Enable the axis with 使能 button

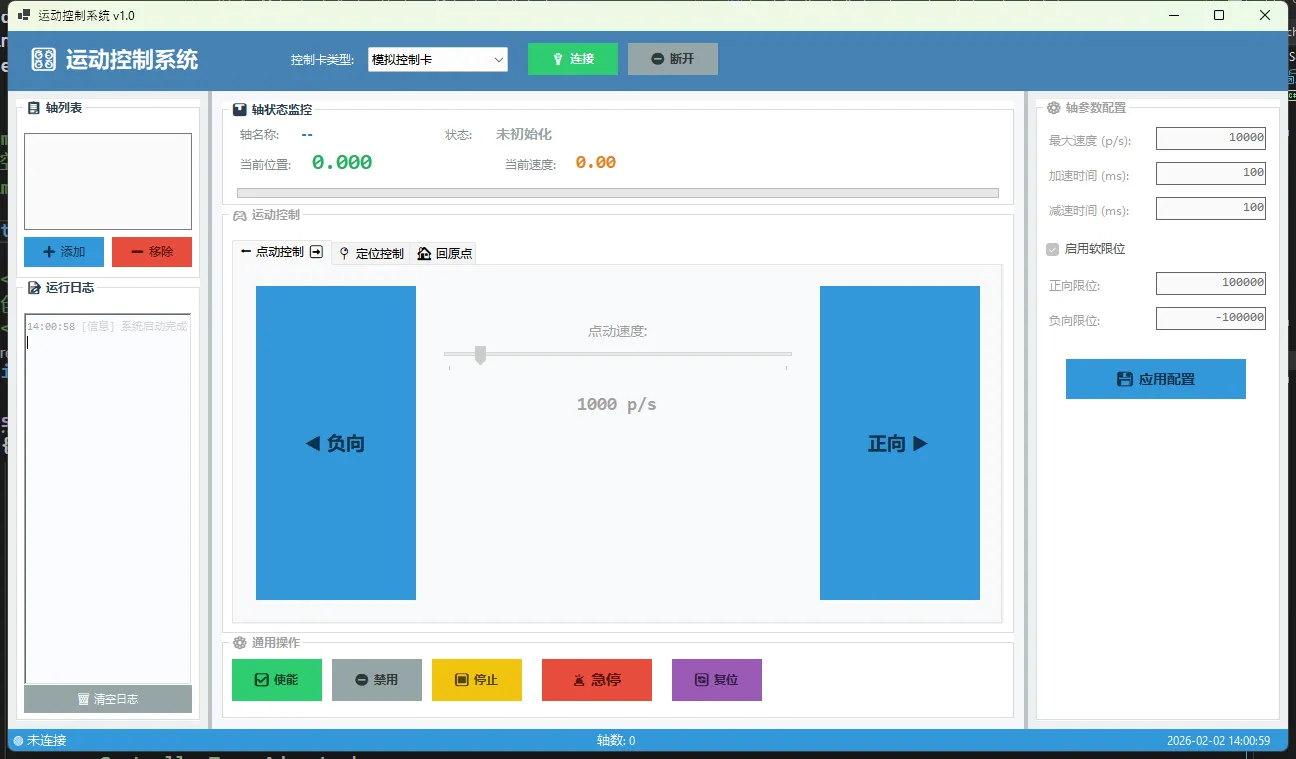click(x=277, y=680)
